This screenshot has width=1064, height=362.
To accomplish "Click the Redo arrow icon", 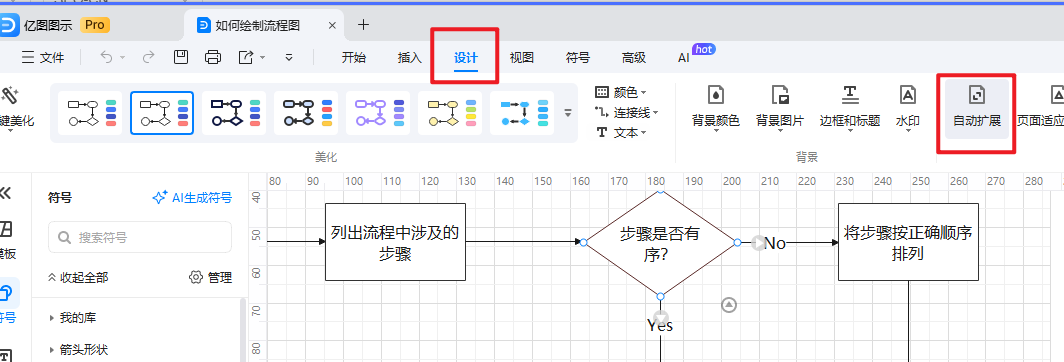I will (x=149, y=57).
